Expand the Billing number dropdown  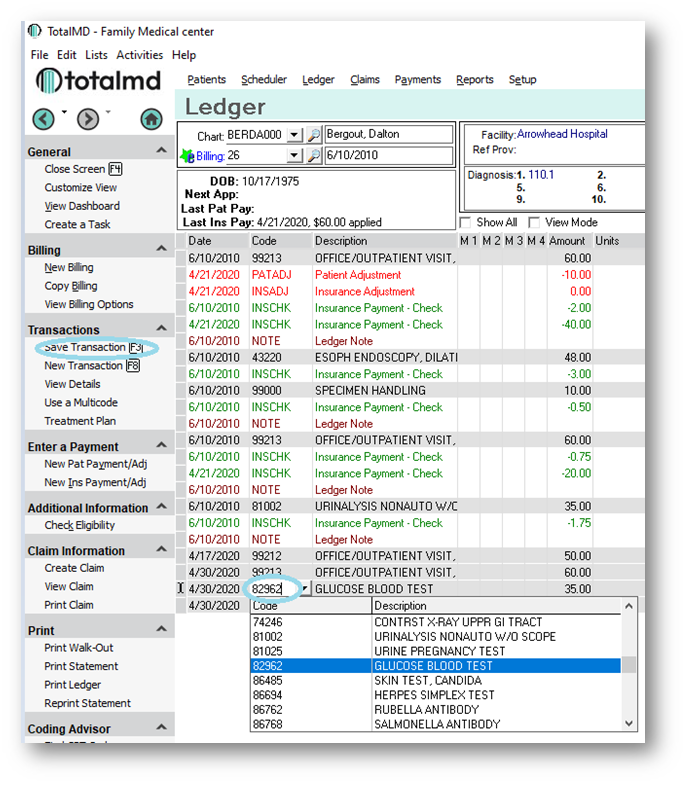click(x=294, y=156)
